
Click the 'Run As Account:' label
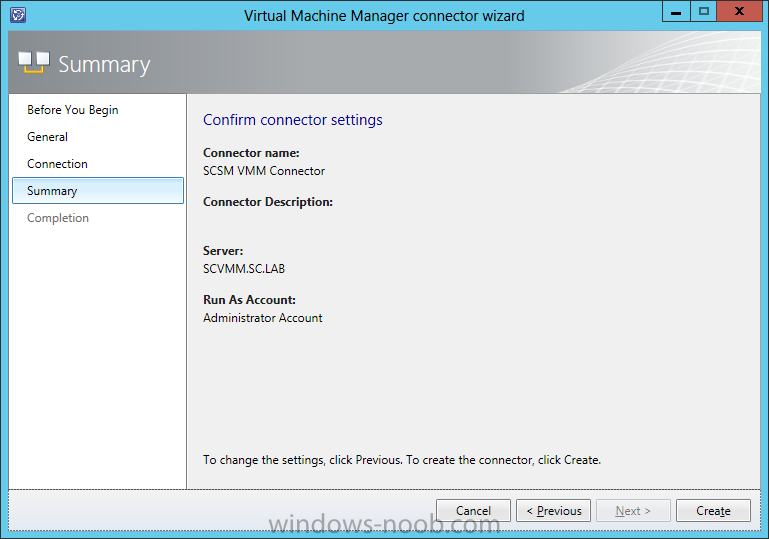tap(249, 300)
